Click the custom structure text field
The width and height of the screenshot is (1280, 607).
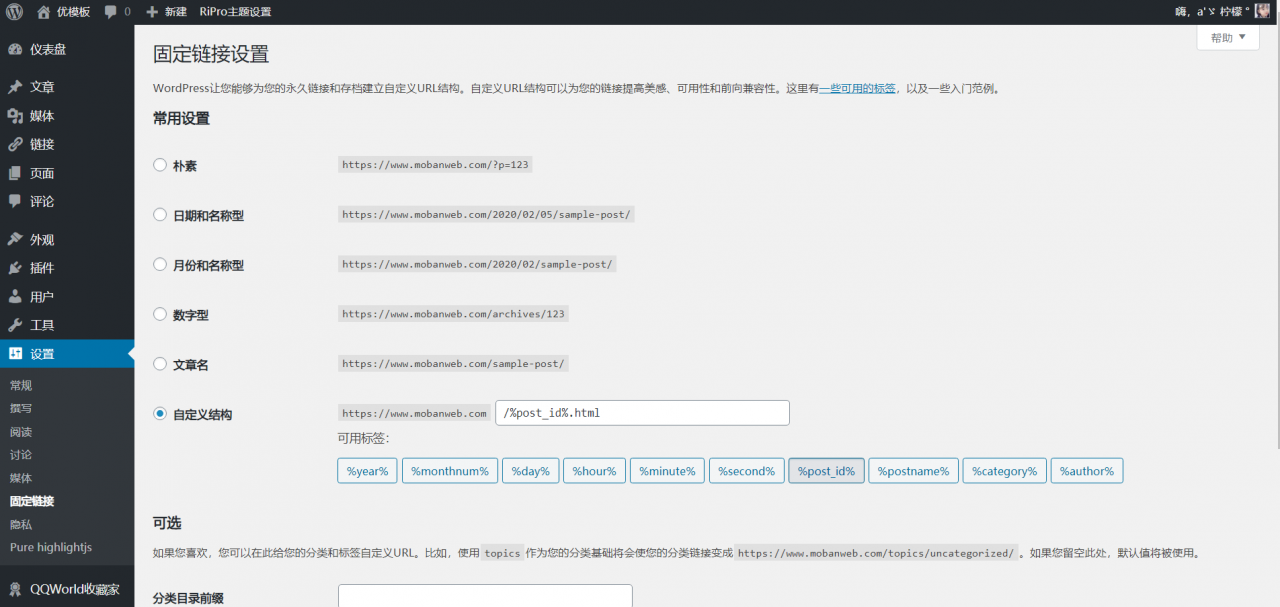642,413
